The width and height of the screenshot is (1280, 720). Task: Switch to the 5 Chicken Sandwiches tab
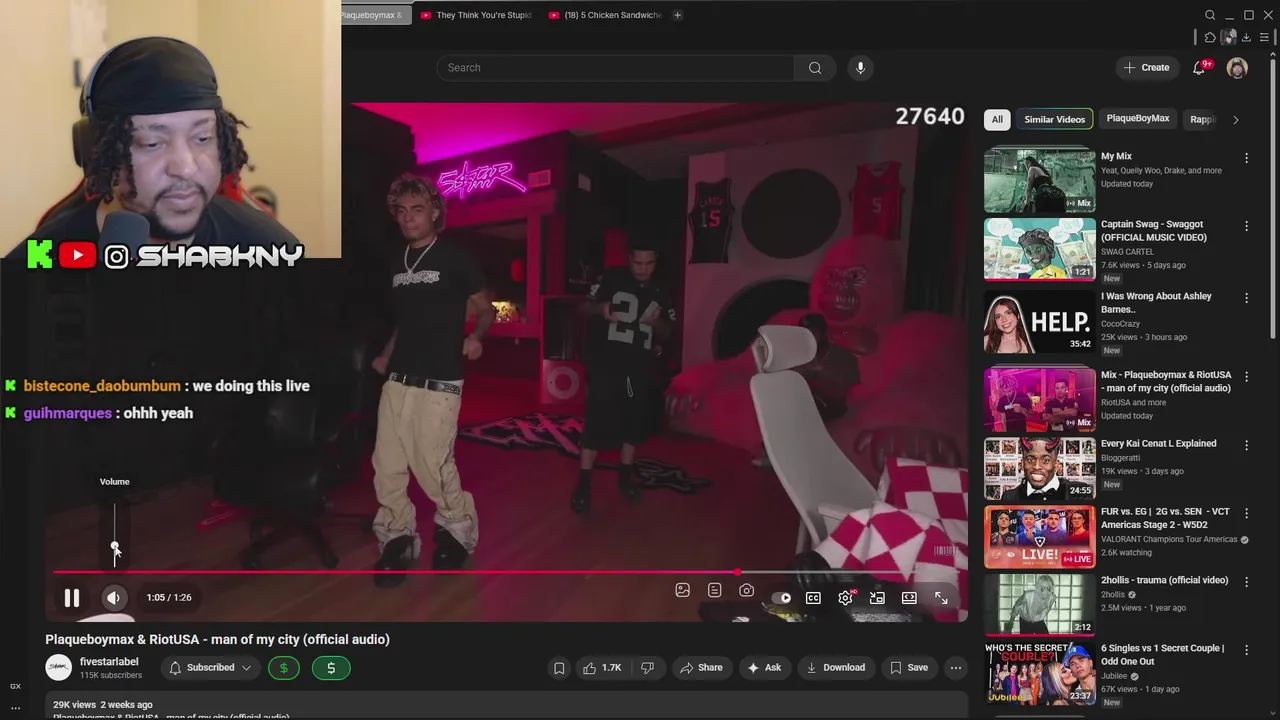click(x=606, y=15)
